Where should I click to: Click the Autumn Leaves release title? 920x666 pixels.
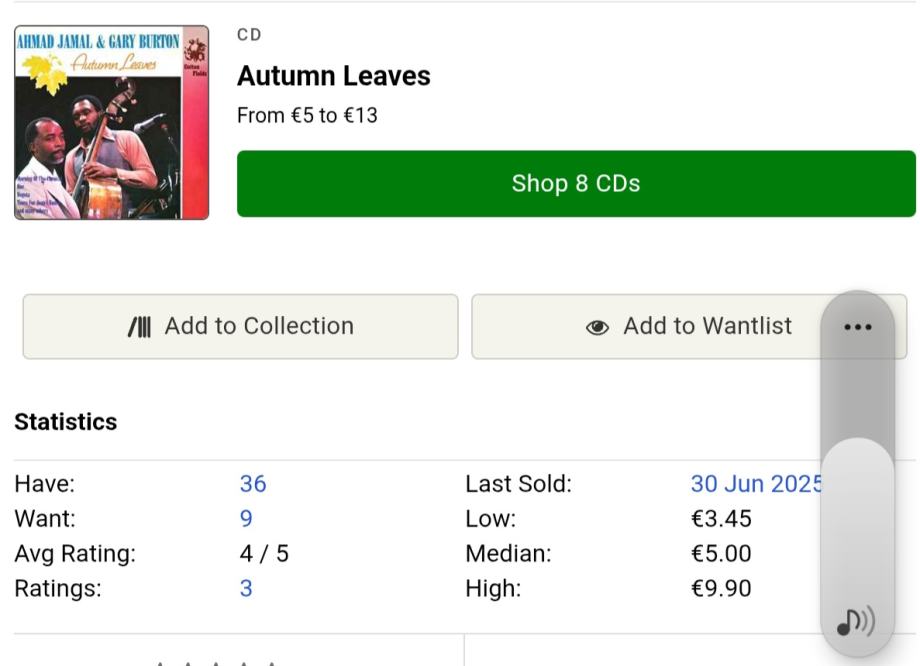[x=334, y=76]
